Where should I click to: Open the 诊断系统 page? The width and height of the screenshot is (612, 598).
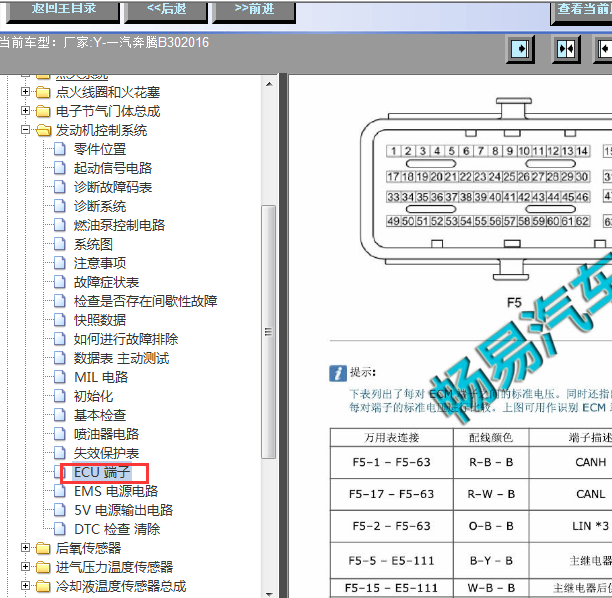coord(100,206)
